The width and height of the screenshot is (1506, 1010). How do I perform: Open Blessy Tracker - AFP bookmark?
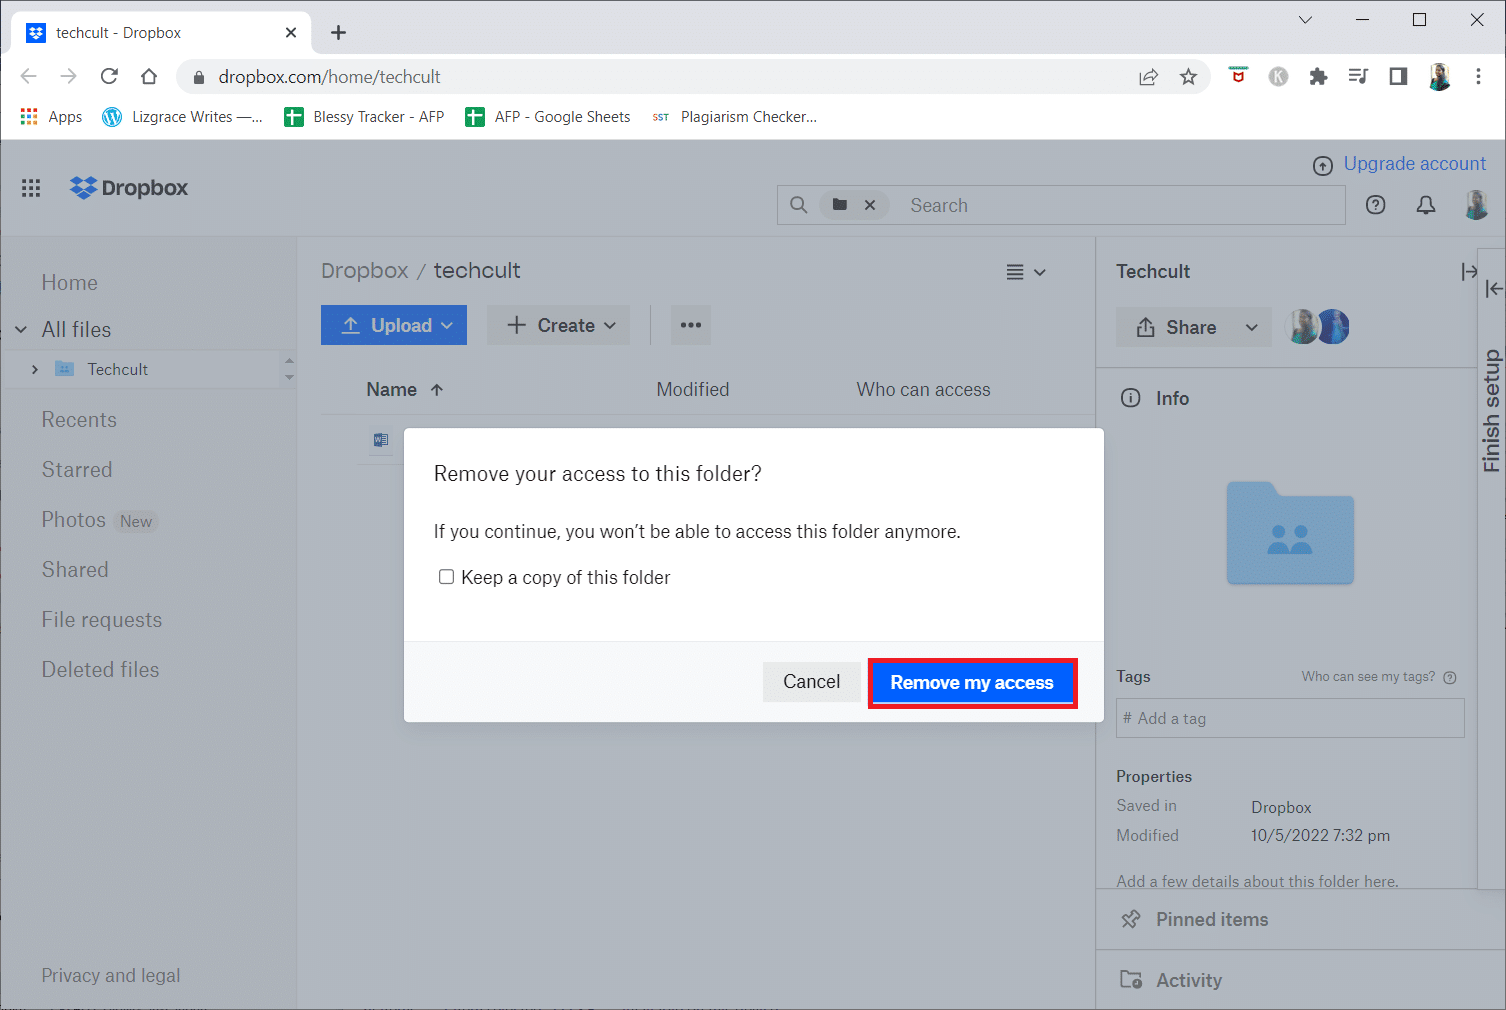365,117
